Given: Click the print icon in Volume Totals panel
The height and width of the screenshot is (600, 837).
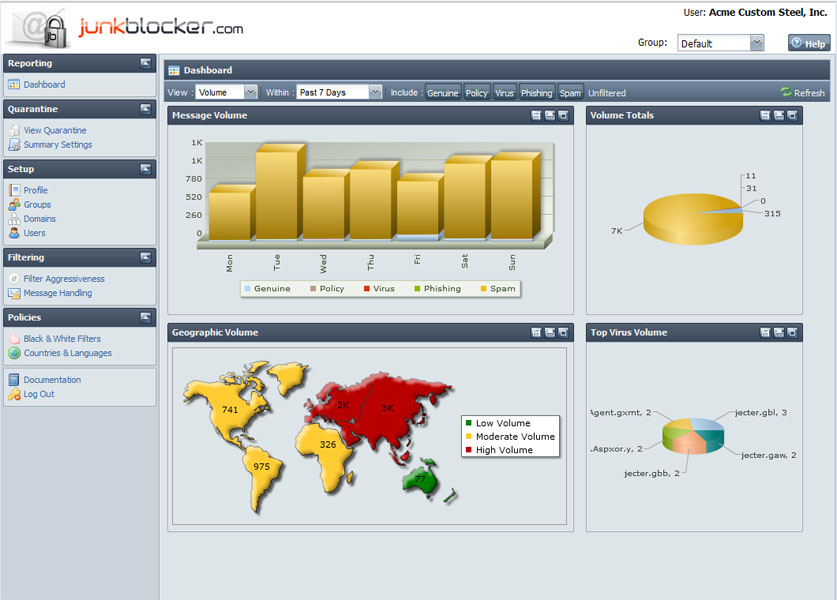Looking at the screenshot, I should click(778, 115).
